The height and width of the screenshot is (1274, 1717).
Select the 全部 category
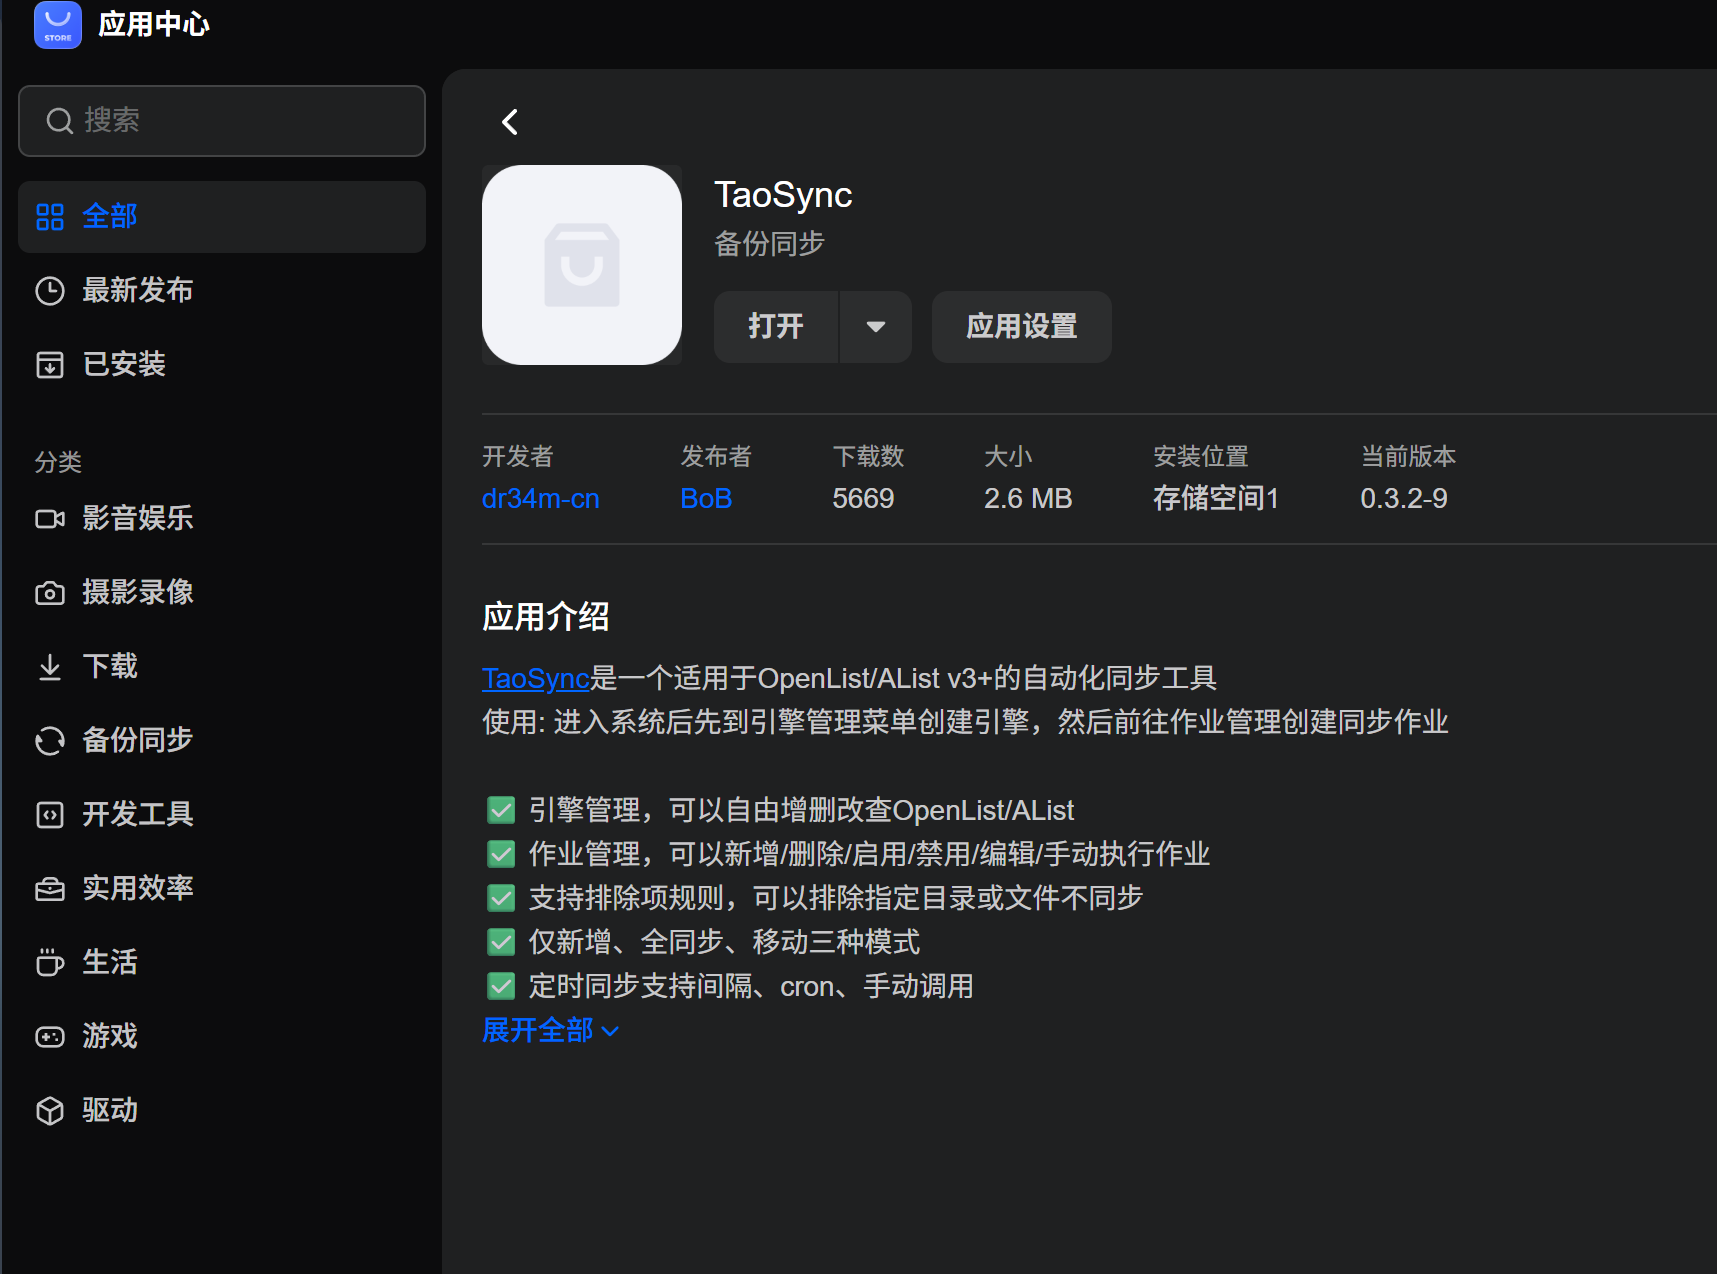pos(222,217)
